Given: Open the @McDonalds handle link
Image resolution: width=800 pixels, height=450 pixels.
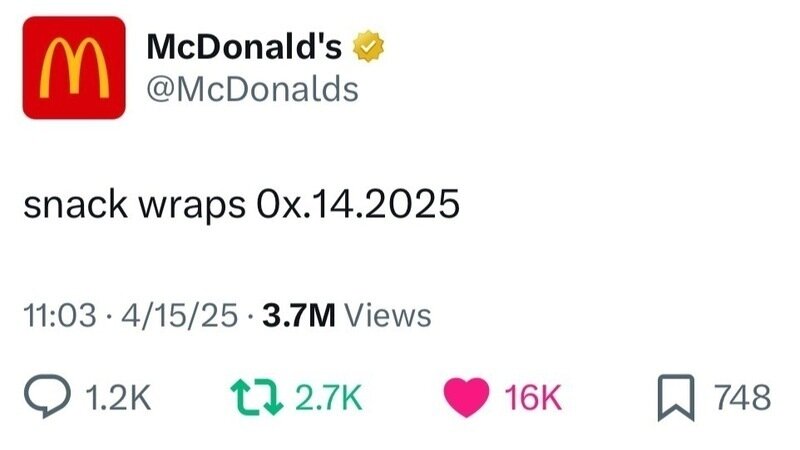Looking at the screenshot, I should pyautogui.click(x=252, y=89).
